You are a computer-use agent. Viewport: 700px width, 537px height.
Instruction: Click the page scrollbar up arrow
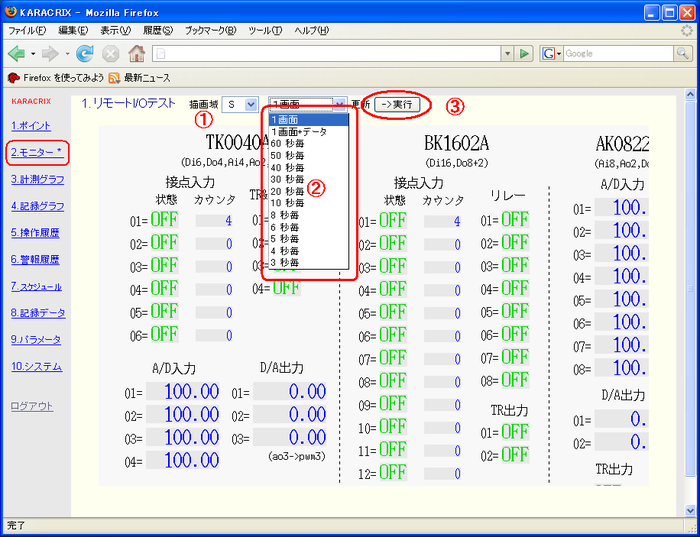point(690,94)
